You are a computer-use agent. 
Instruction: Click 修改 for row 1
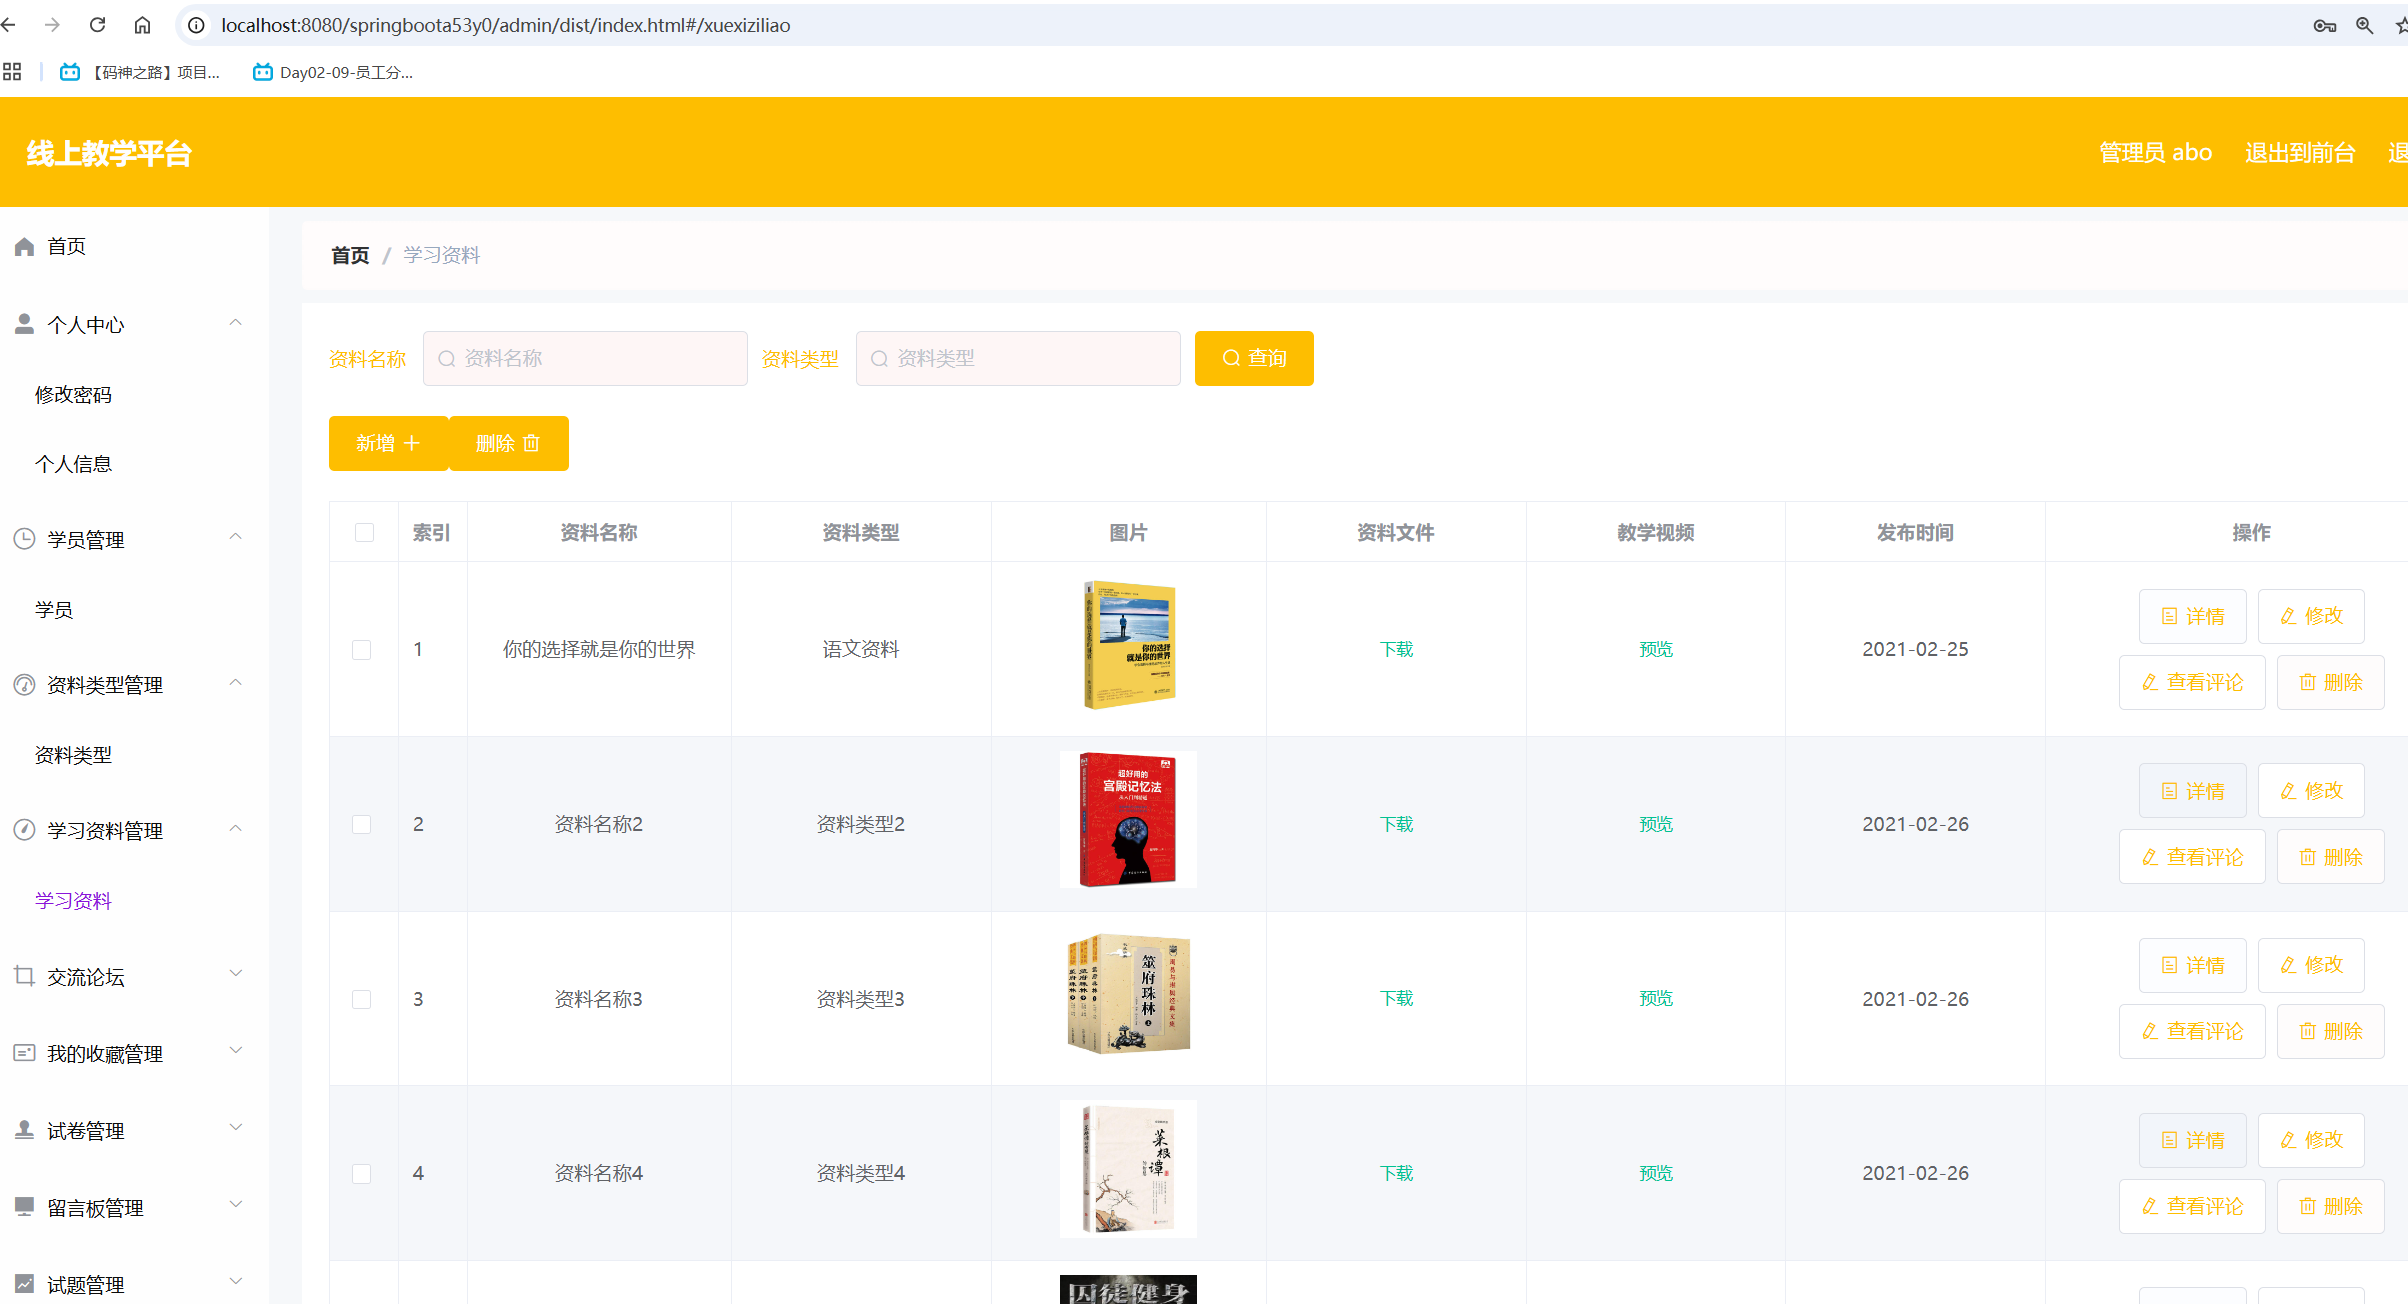coord(2311,616)
